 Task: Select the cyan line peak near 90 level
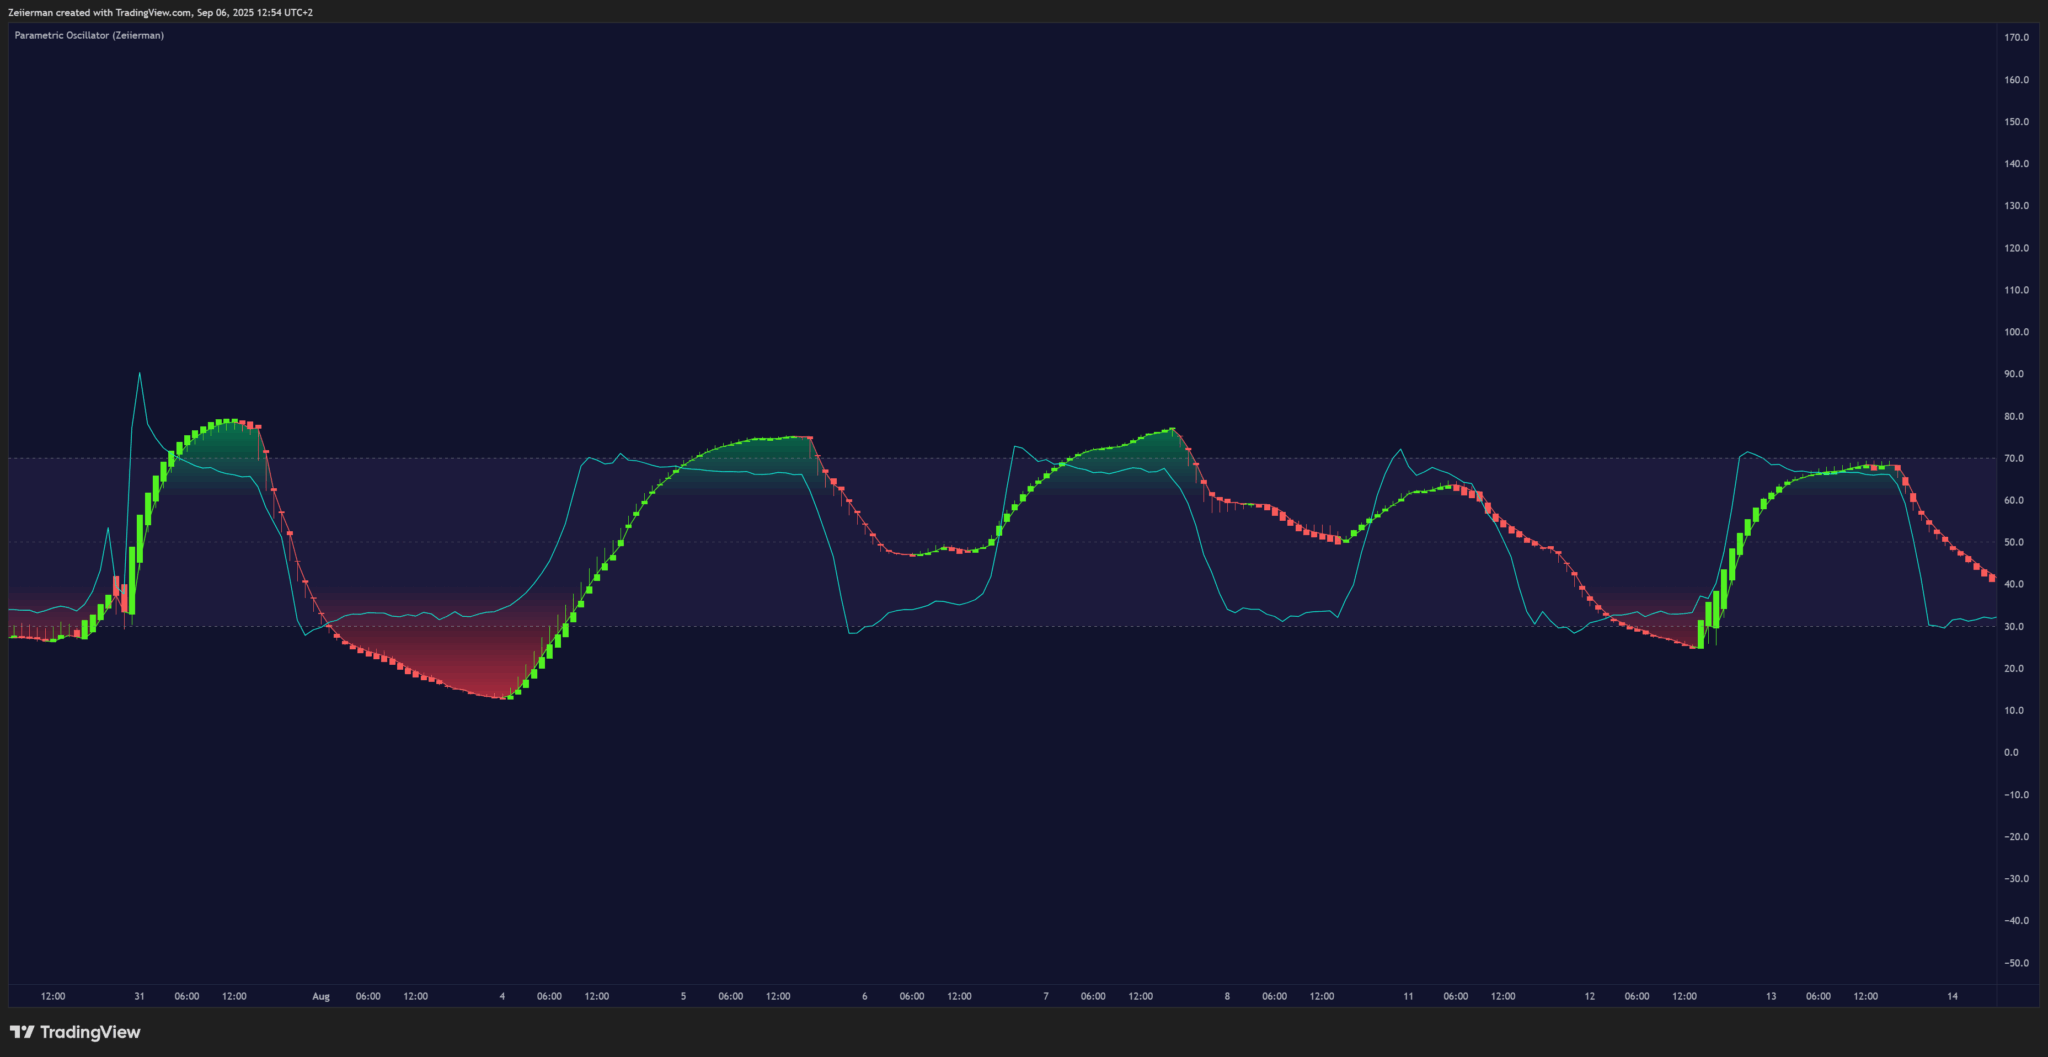(x=140, y=372)
